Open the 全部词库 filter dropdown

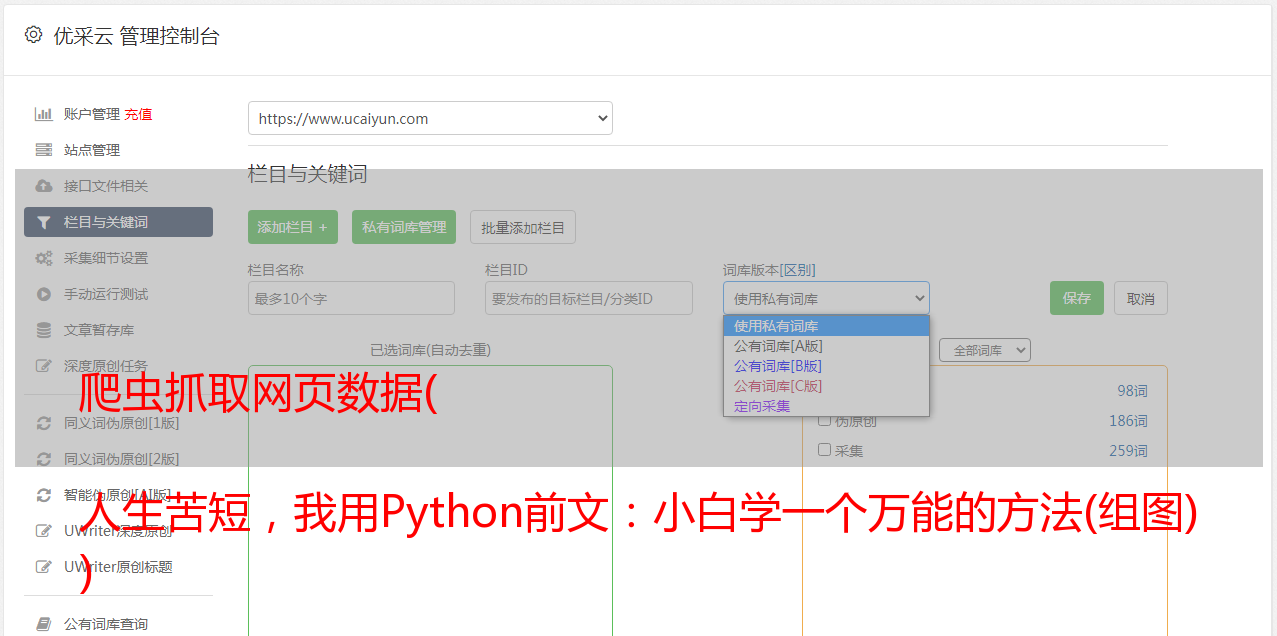click(985, 350)
